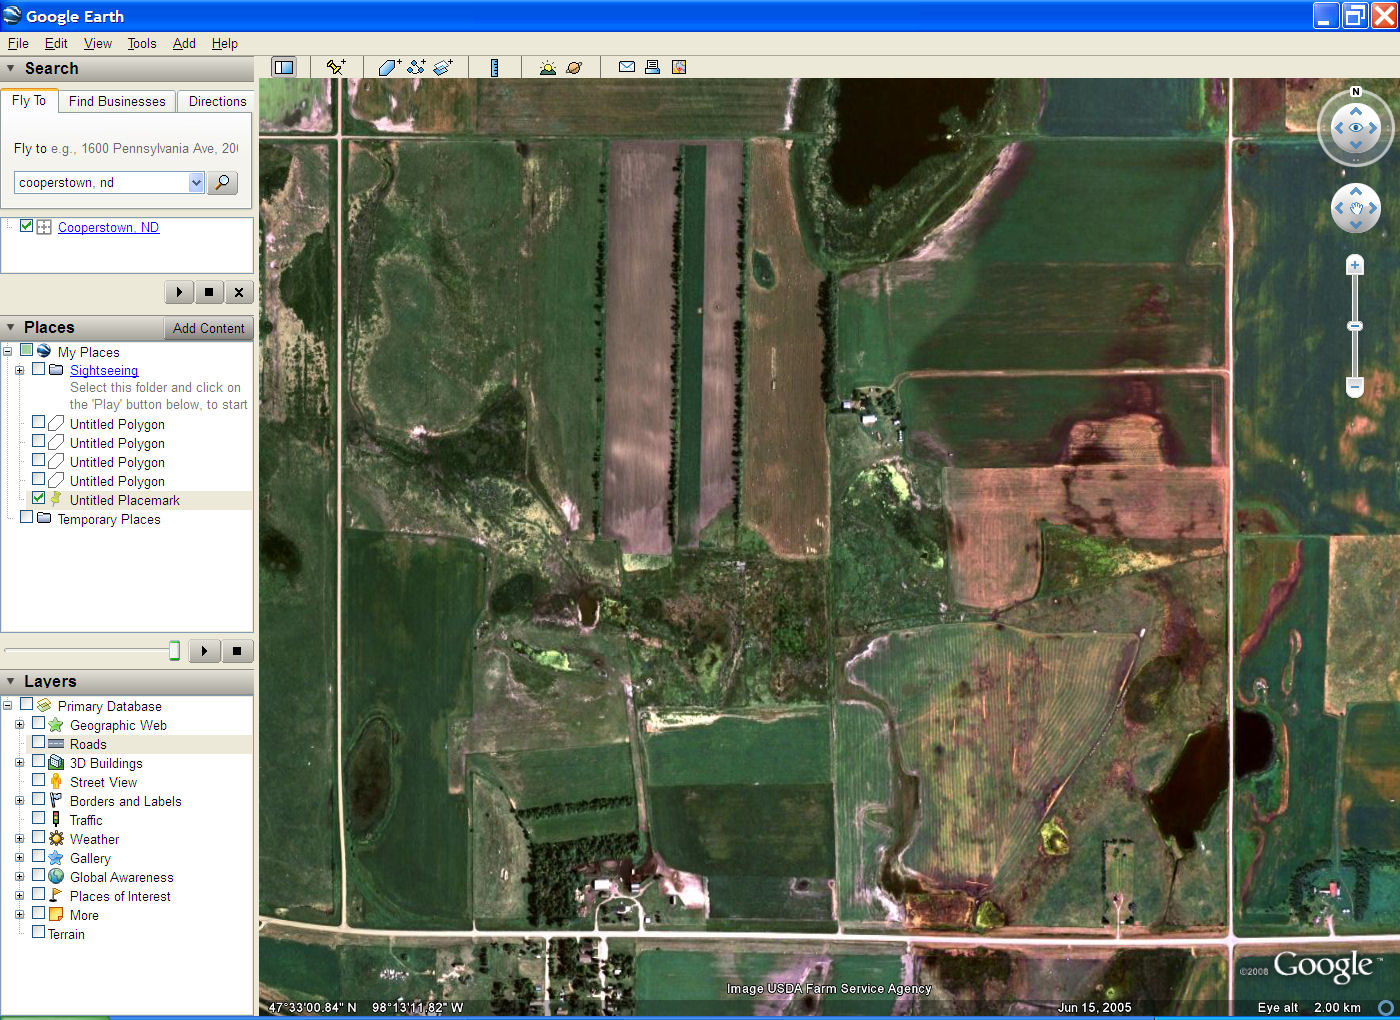The image size is (1400, 1020).
Task: Enable the Borders and Labels checkbox
Action: [38, 799]
